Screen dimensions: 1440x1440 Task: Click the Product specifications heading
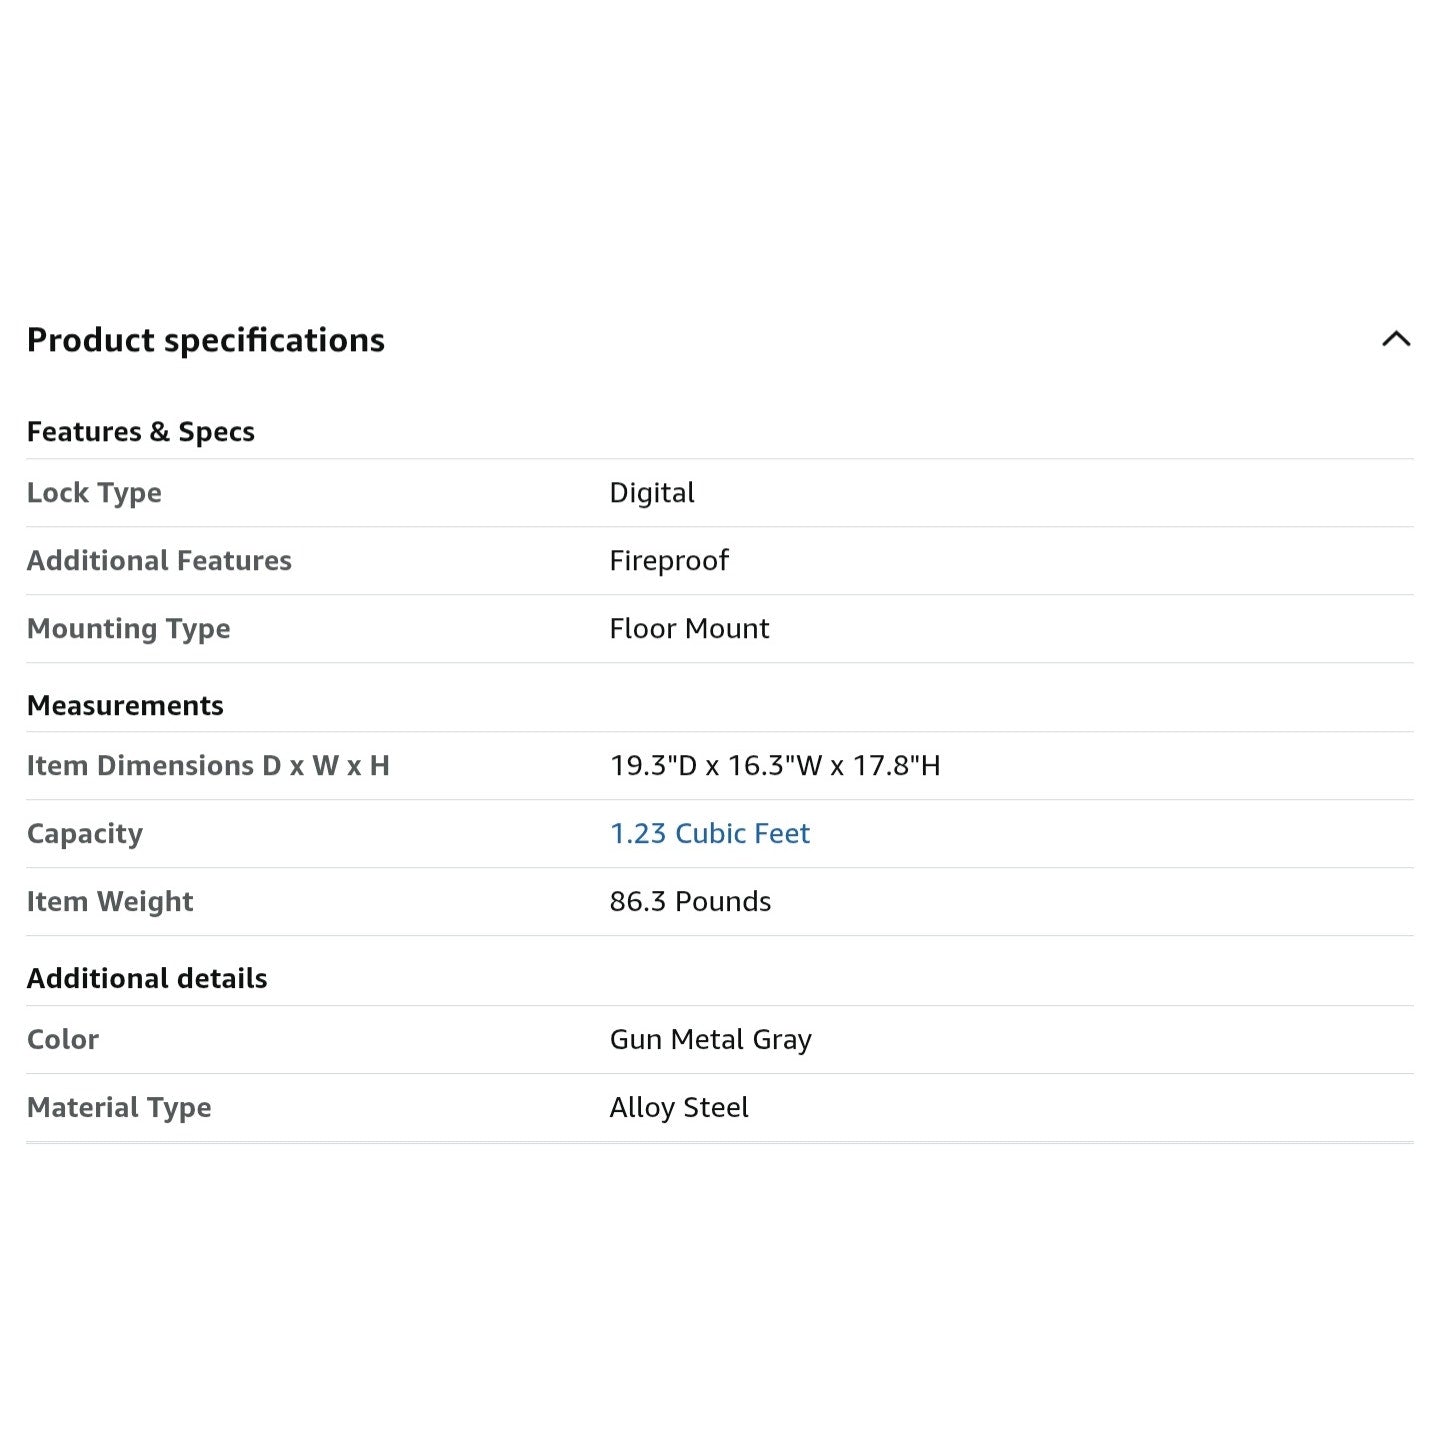click(x=206, y=341)
